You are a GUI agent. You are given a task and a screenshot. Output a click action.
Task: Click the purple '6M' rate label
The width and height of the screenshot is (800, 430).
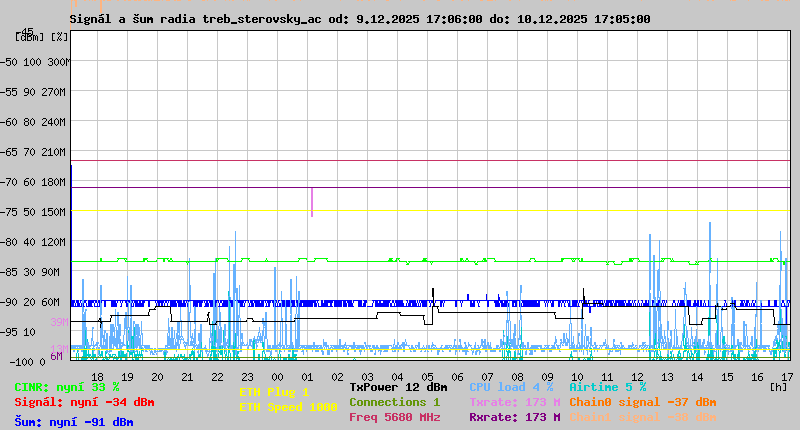point(56,356)
